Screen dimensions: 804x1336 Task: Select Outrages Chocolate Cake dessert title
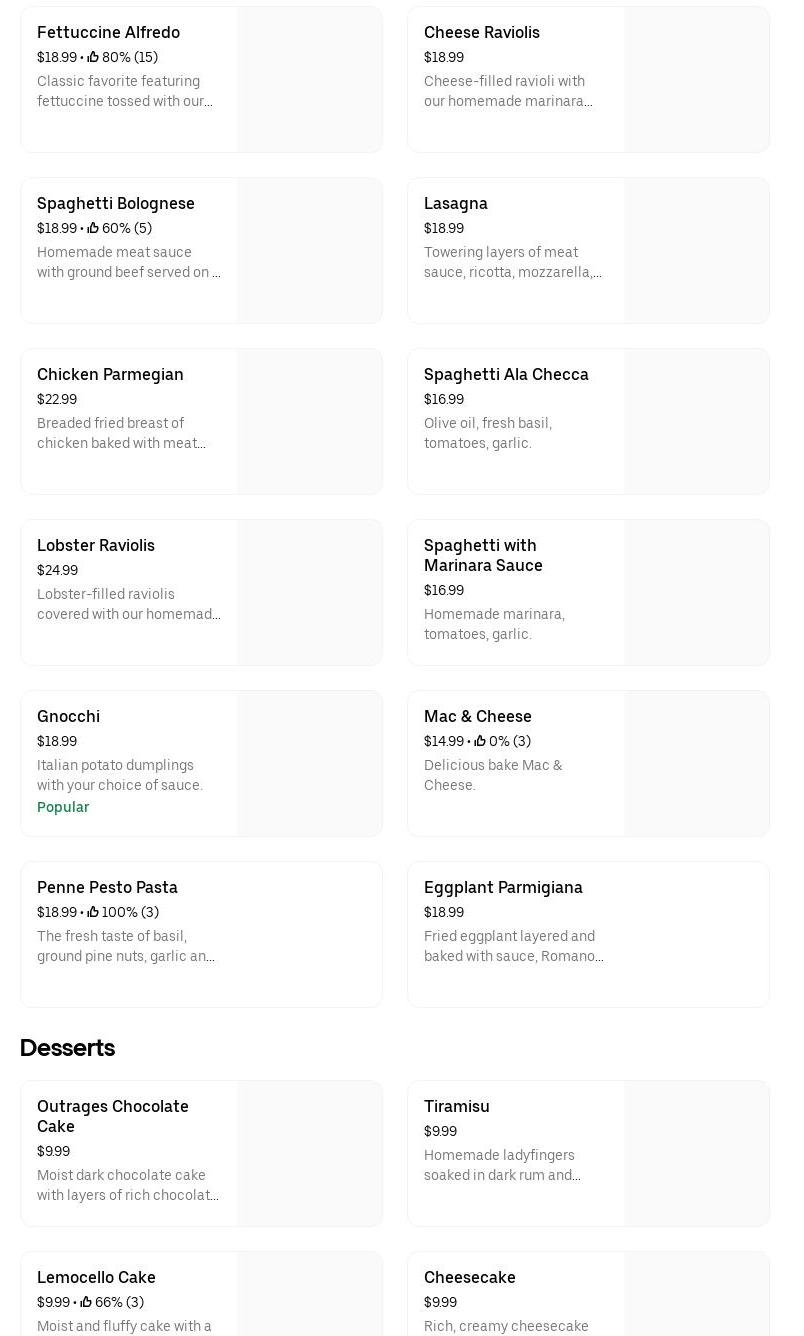pos(113,1116)
